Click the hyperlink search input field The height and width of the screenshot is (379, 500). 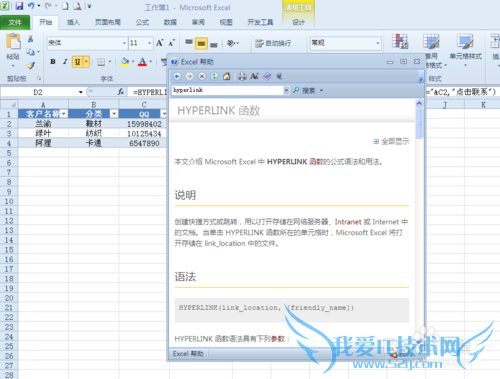(228, 90)
